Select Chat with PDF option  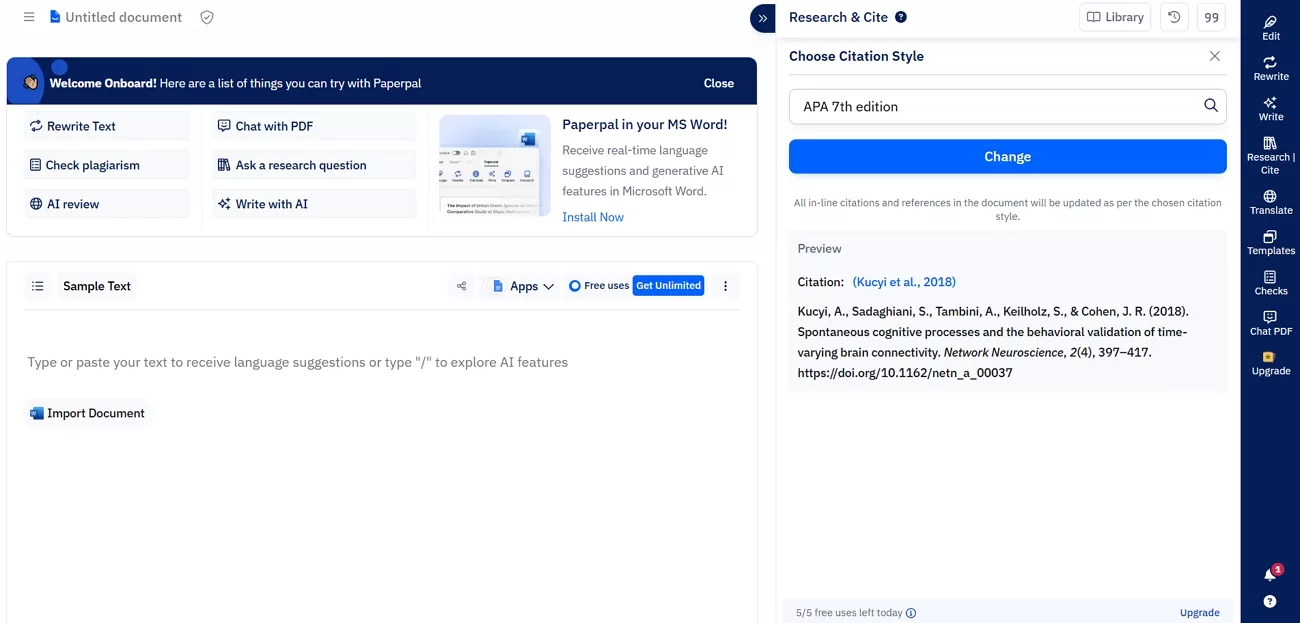[314, 126]
